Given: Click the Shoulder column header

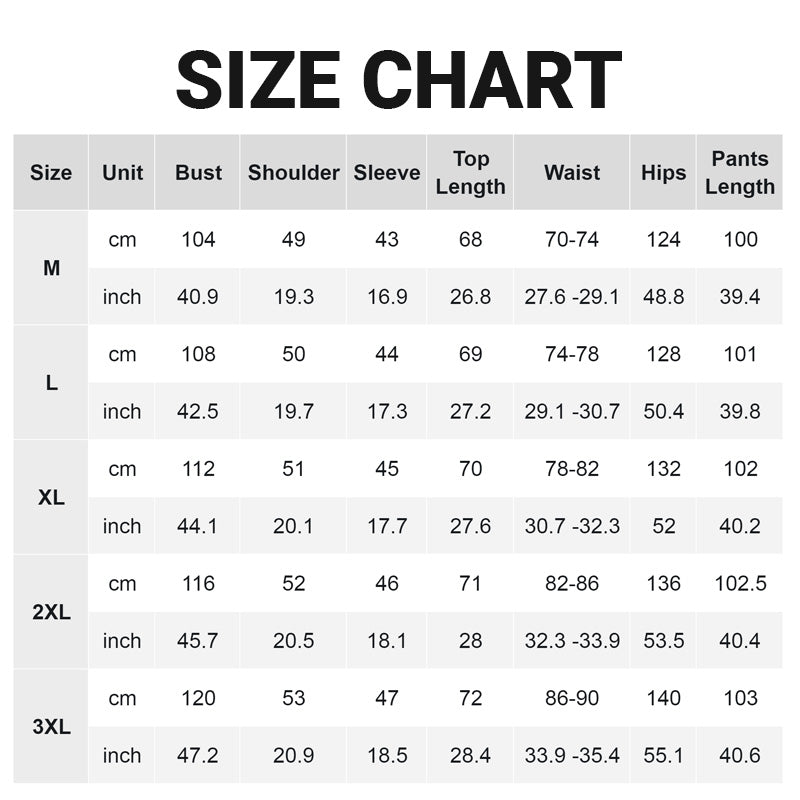Looking at the screenshot, I should click(294, 172).
